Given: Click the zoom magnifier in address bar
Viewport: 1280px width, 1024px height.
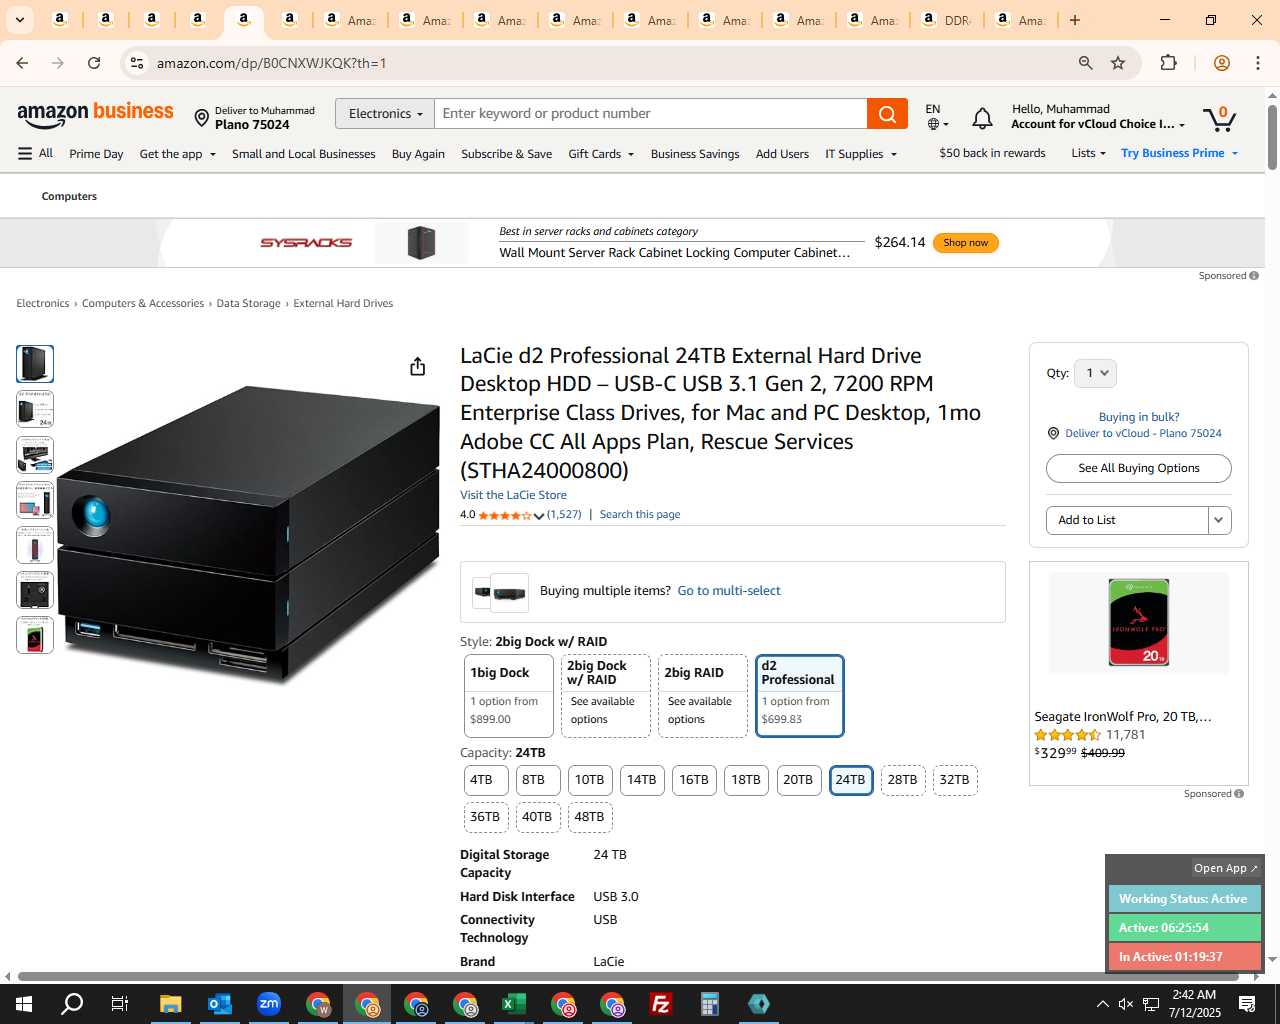Looking at the screenshot, I should 1085,63.
